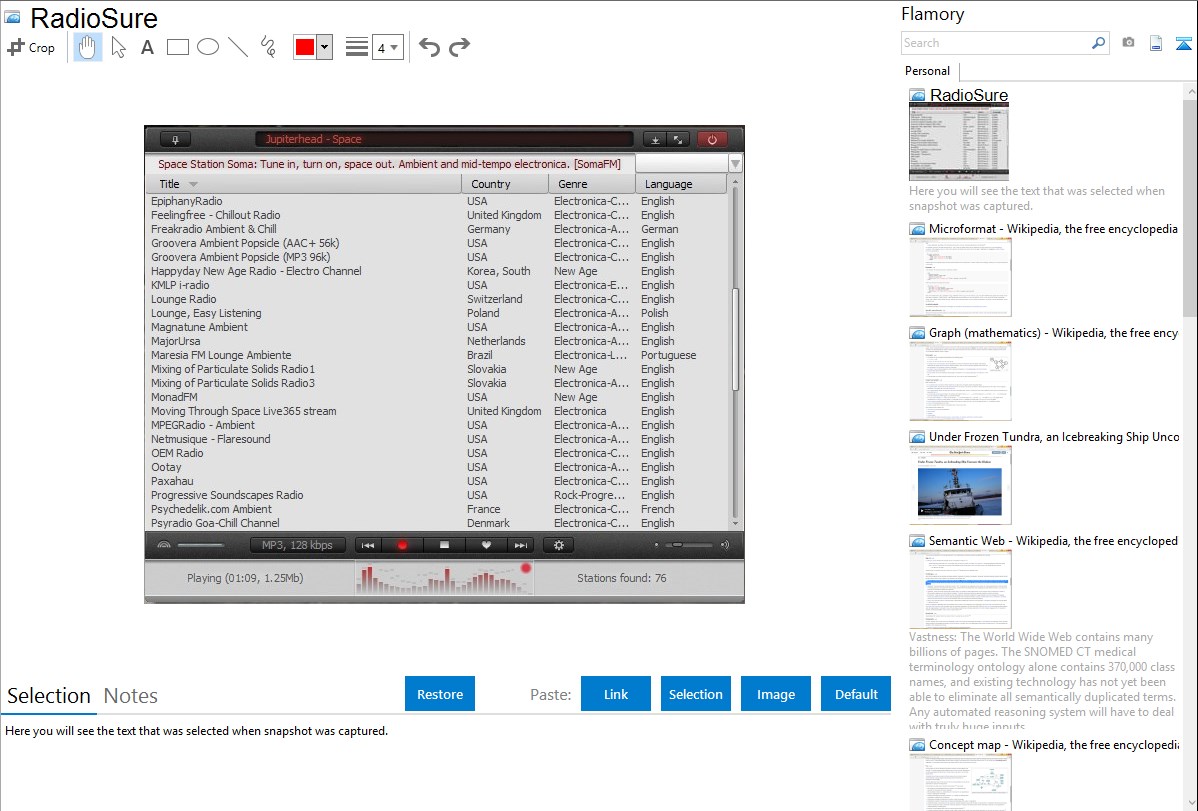This screenshot has height=811, width=1198.
Task: Select the straight line tool
Action: [x=238, y=47]
